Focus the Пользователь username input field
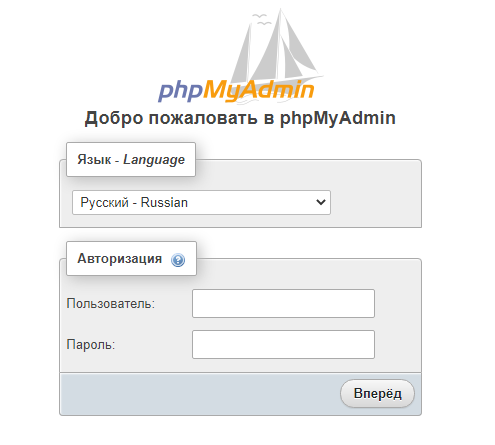 (283, 303)
